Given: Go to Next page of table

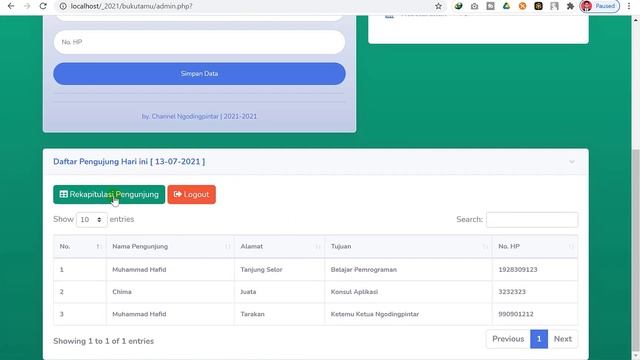Looking at the screenshot, I should 562,339.
